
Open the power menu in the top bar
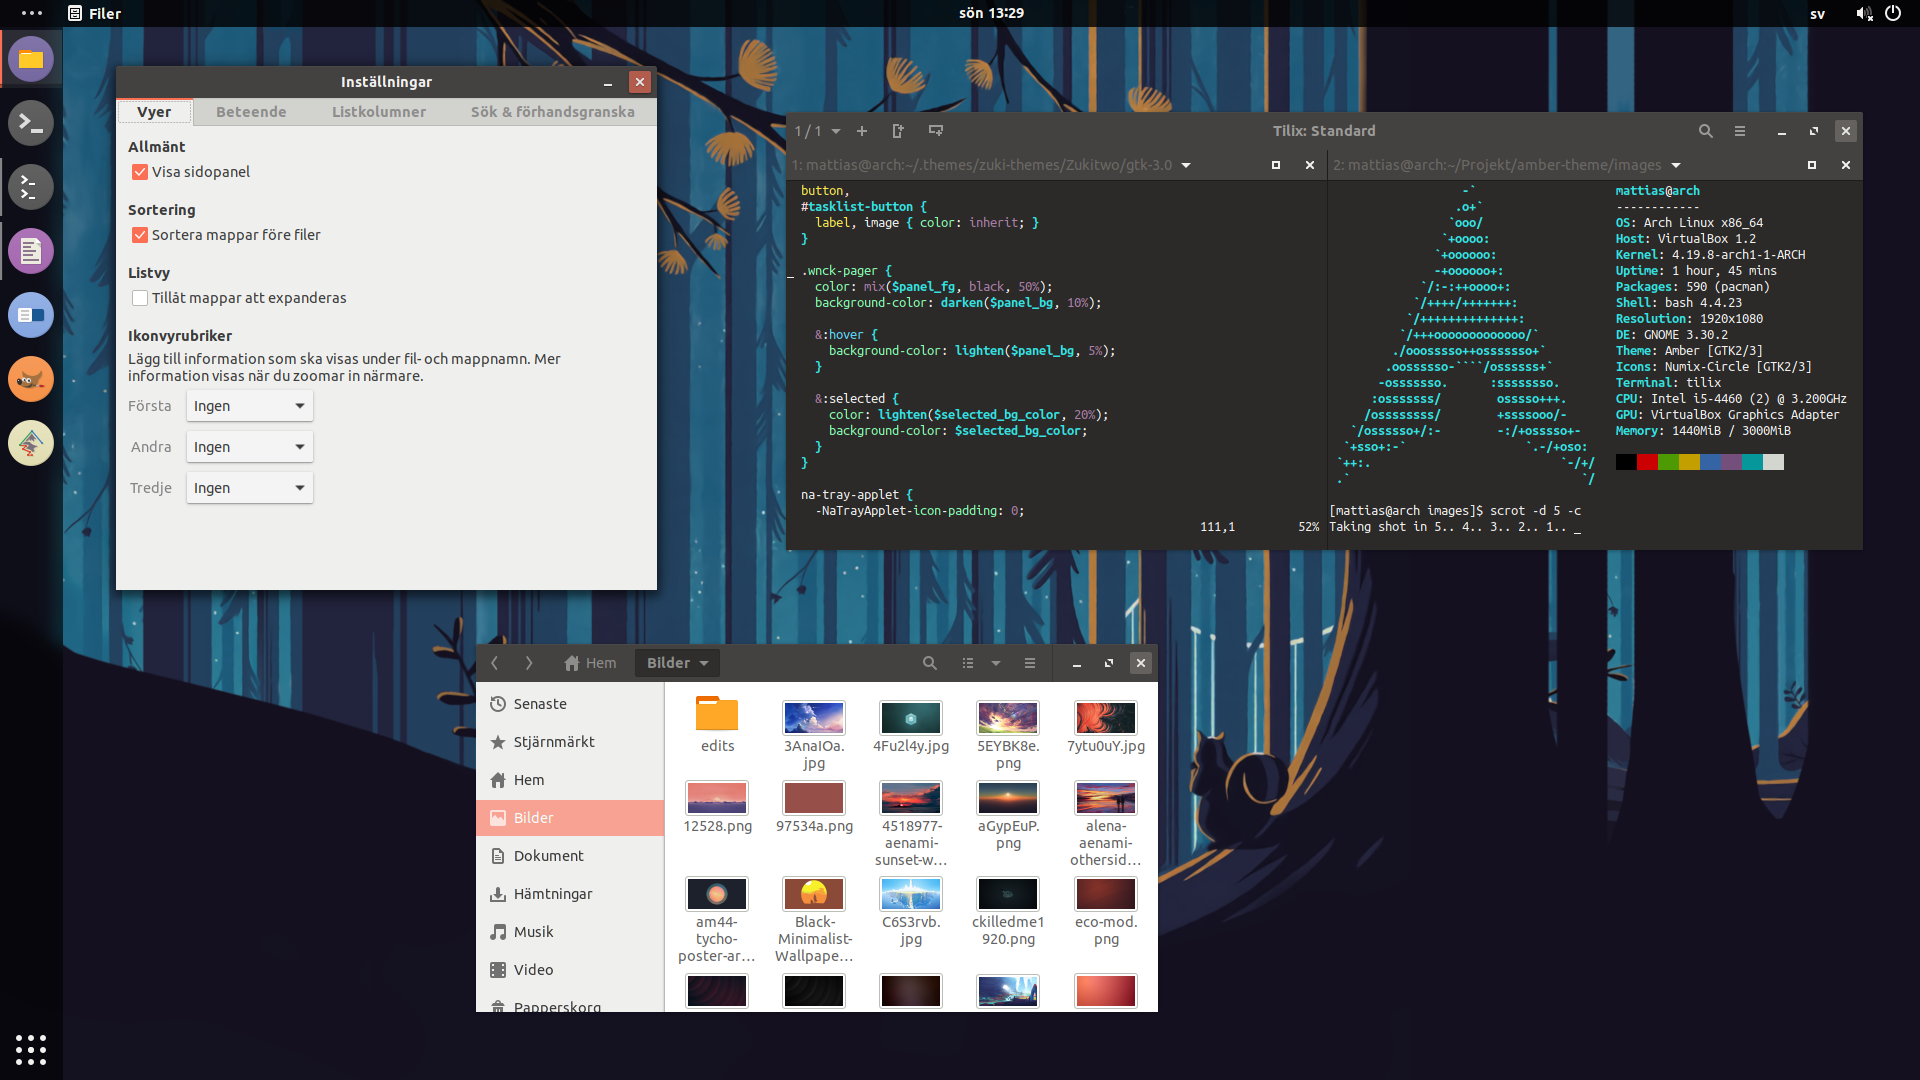pos(1893,13)
